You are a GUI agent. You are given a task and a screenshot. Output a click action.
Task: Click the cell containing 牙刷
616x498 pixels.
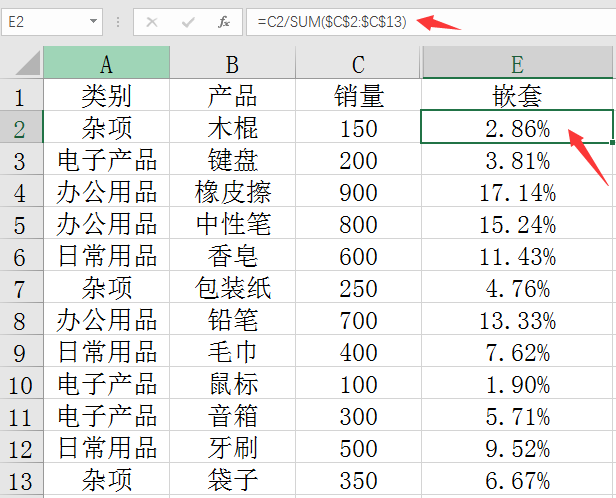pos(232,449)
